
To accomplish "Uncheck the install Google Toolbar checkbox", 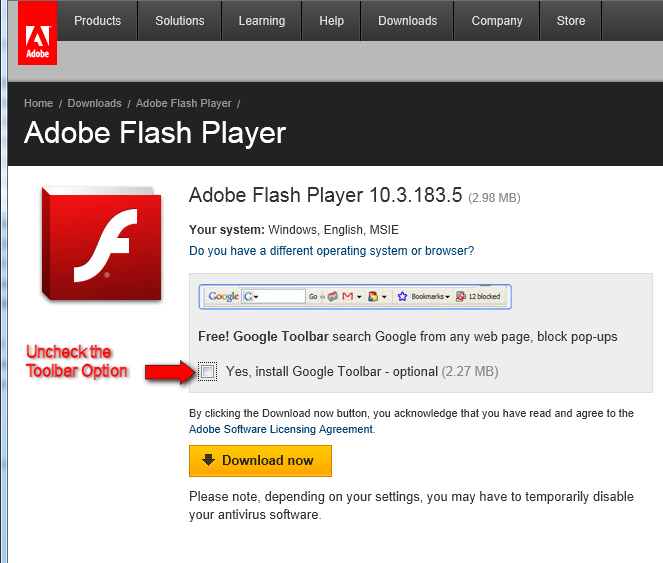I will pos(208,372).
